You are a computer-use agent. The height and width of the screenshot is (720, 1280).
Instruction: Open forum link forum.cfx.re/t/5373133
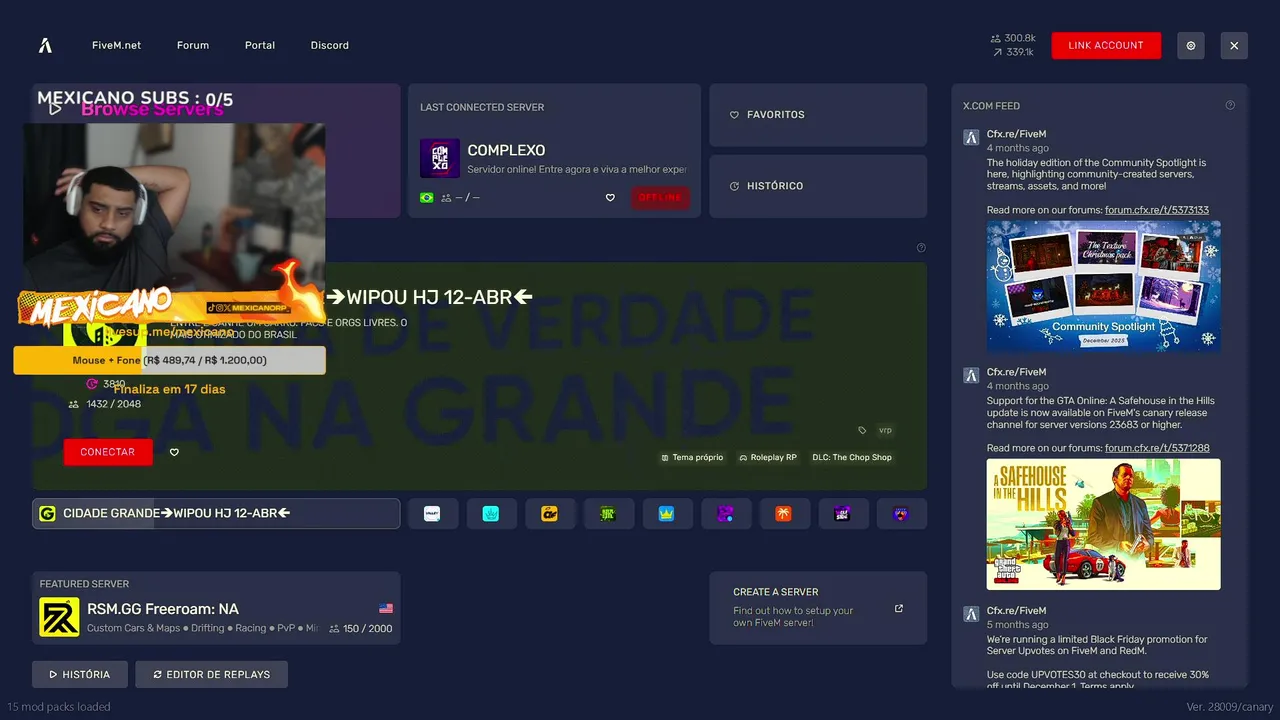(1157, 210)
